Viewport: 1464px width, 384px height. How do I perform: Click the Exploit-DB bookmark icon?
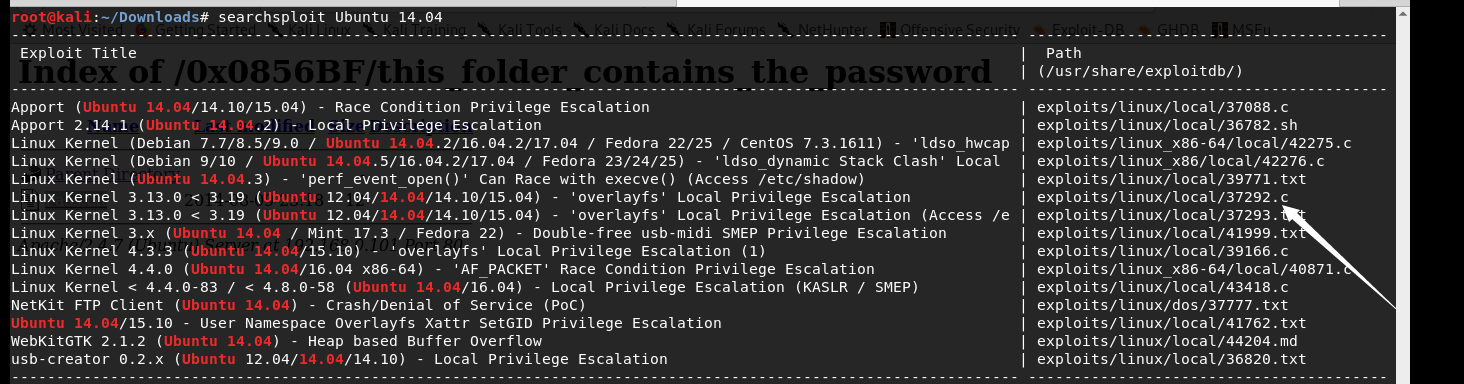(x=1039, y=30)
